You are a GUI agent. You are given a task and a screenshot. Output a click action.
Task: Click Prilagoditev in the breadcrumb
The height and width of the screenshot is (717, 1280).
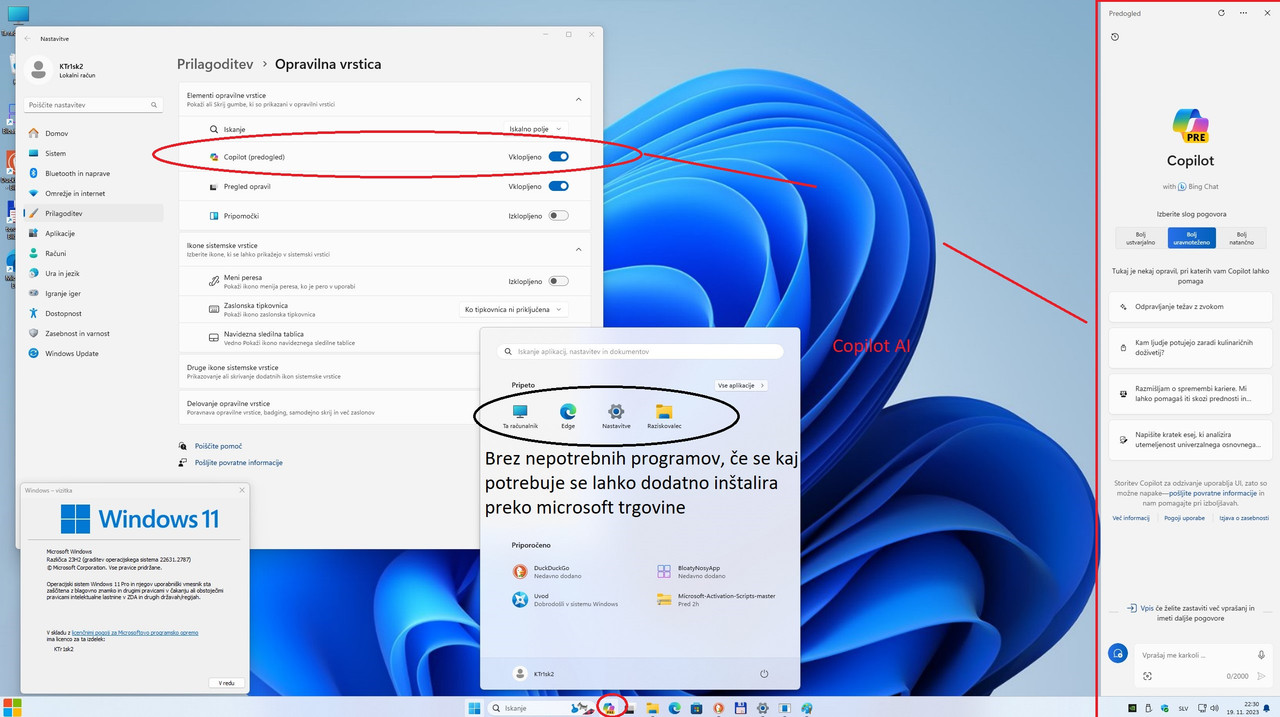(214, 64)
